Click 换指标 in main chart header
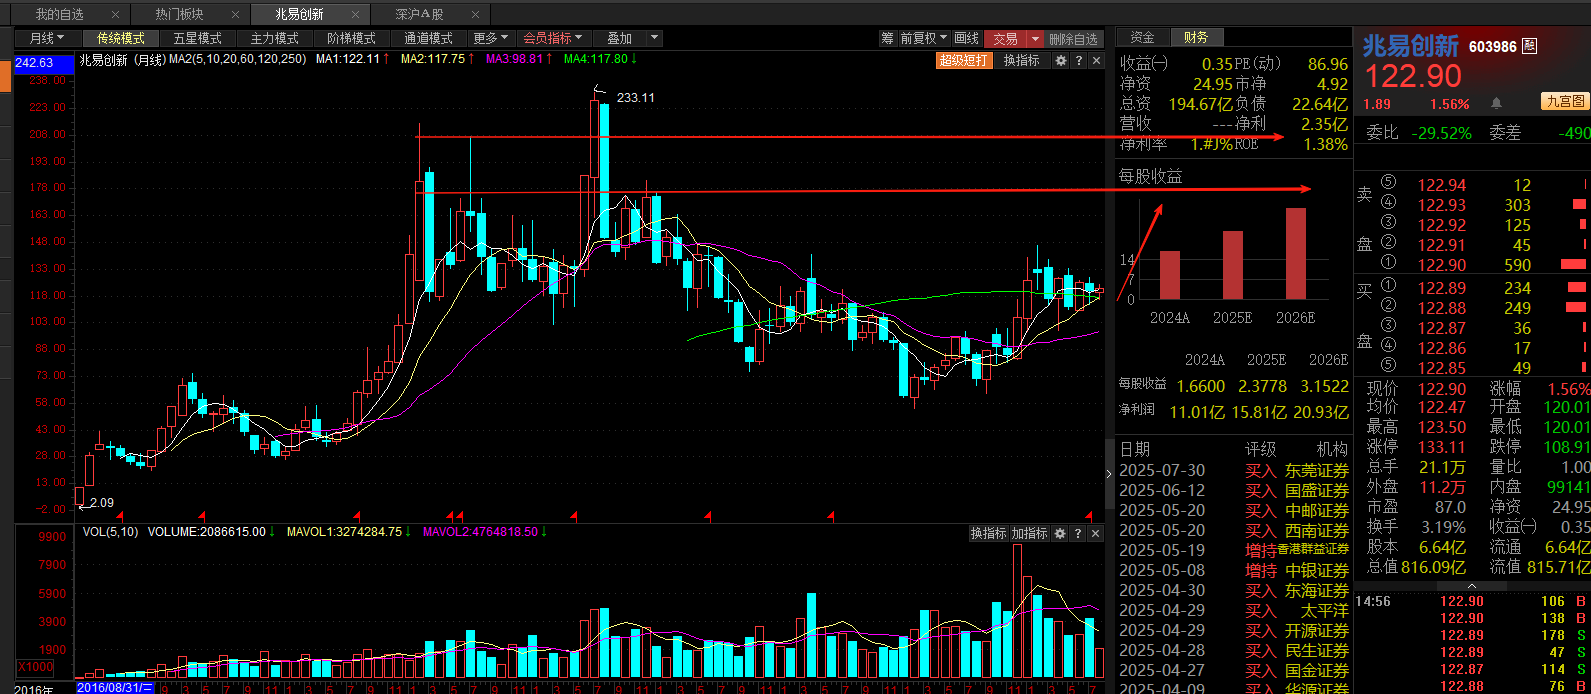This screenshot has height=694, width=1591. point(1022,60)
